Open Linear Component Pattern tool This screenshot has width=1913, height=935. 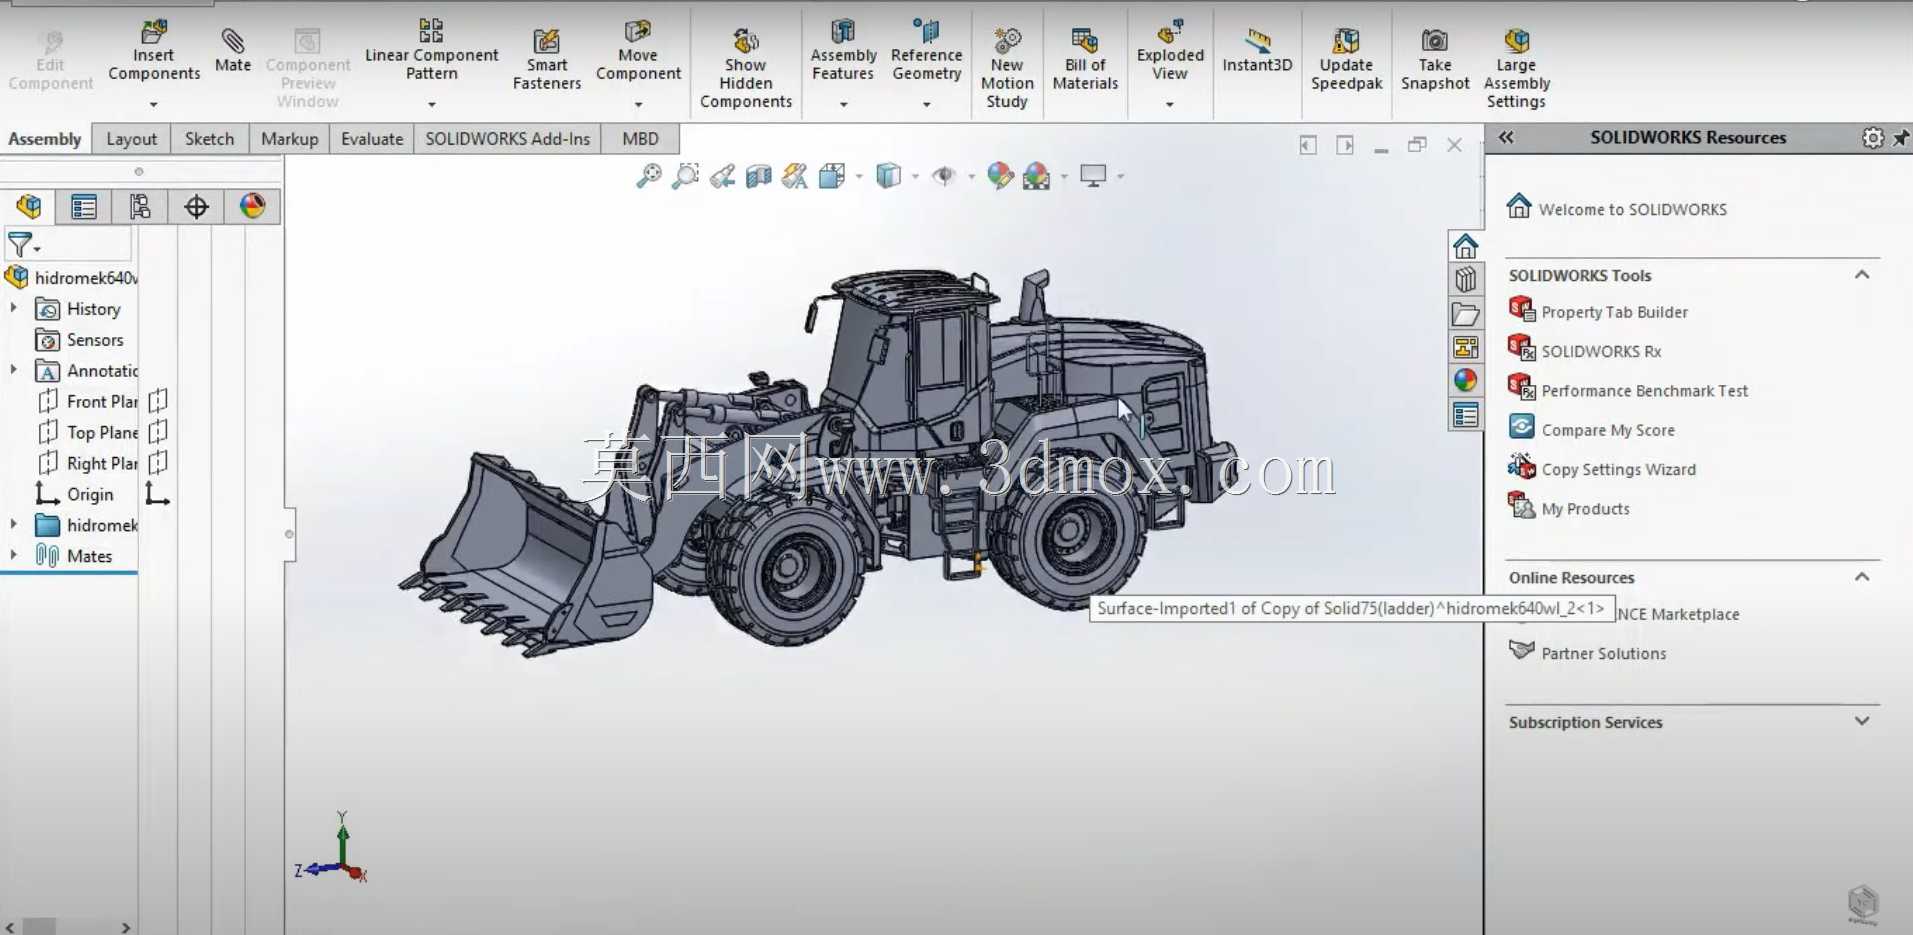[x=431, y=50]
